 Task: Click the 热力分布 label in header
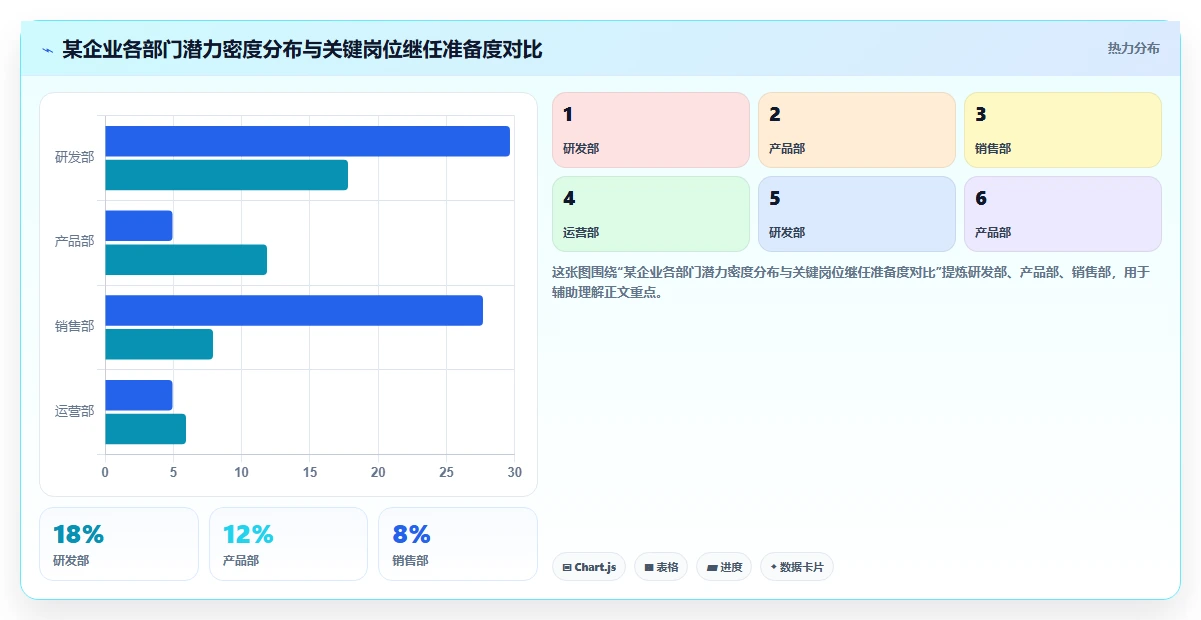point(1133,48)
